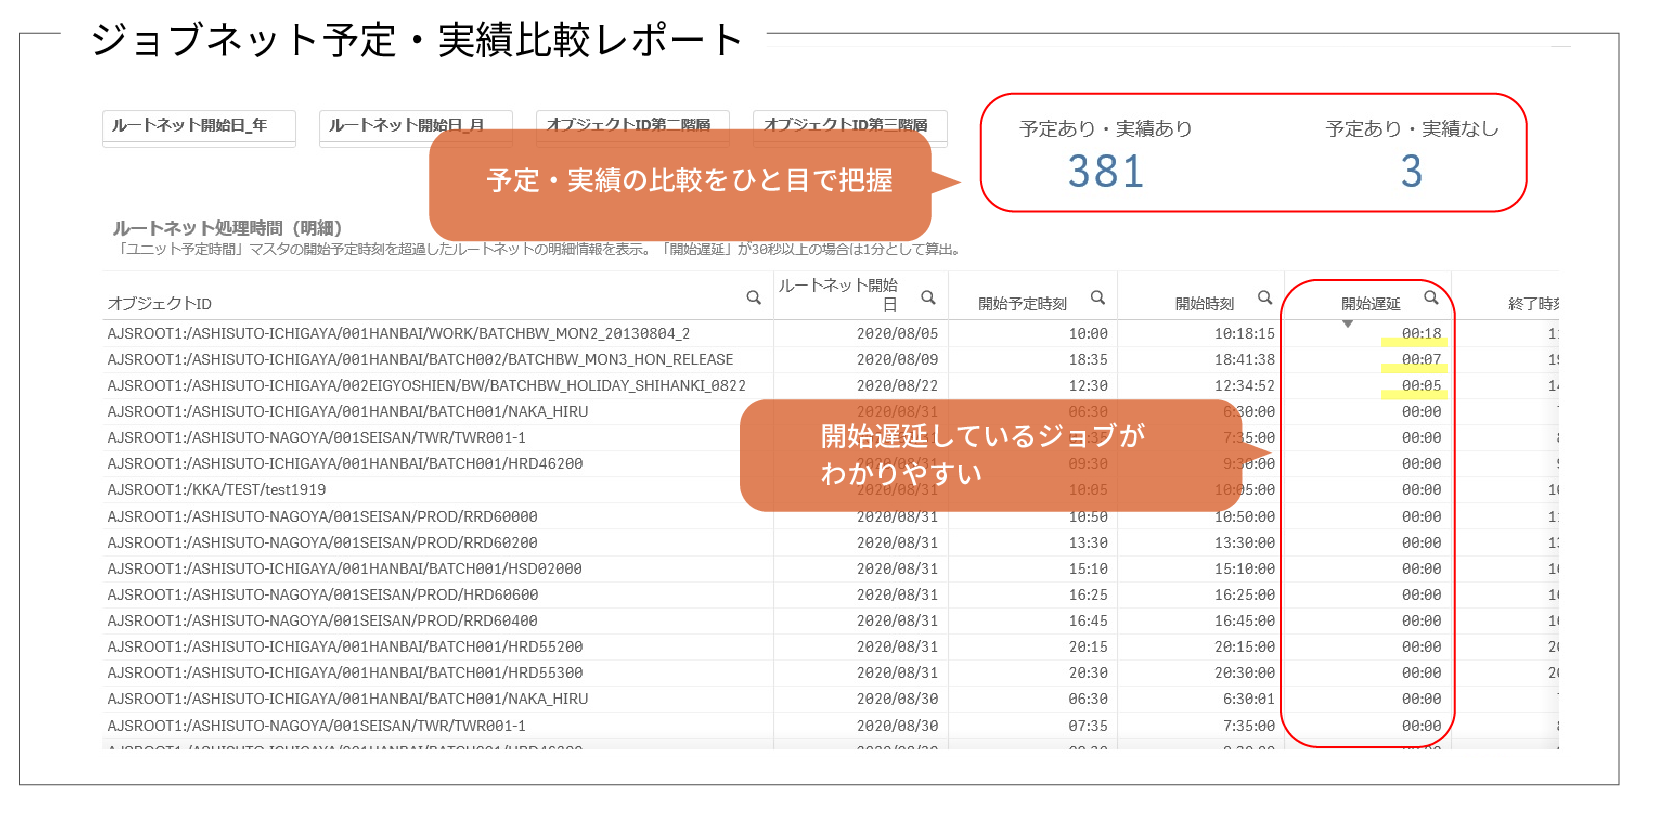Sort by the オブジェクトID column header label

click(160, 303)
